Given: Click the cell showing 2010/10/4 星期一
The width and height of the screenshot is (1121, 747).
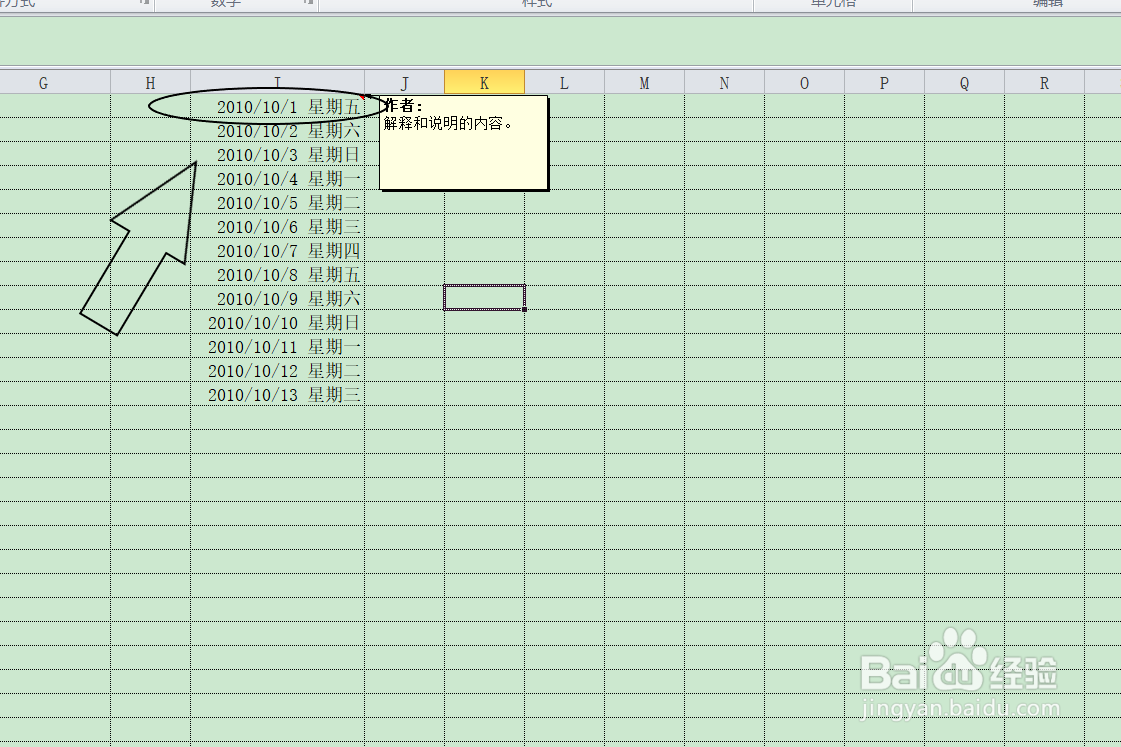Looking at the screenshot, I should click(277, 179).
